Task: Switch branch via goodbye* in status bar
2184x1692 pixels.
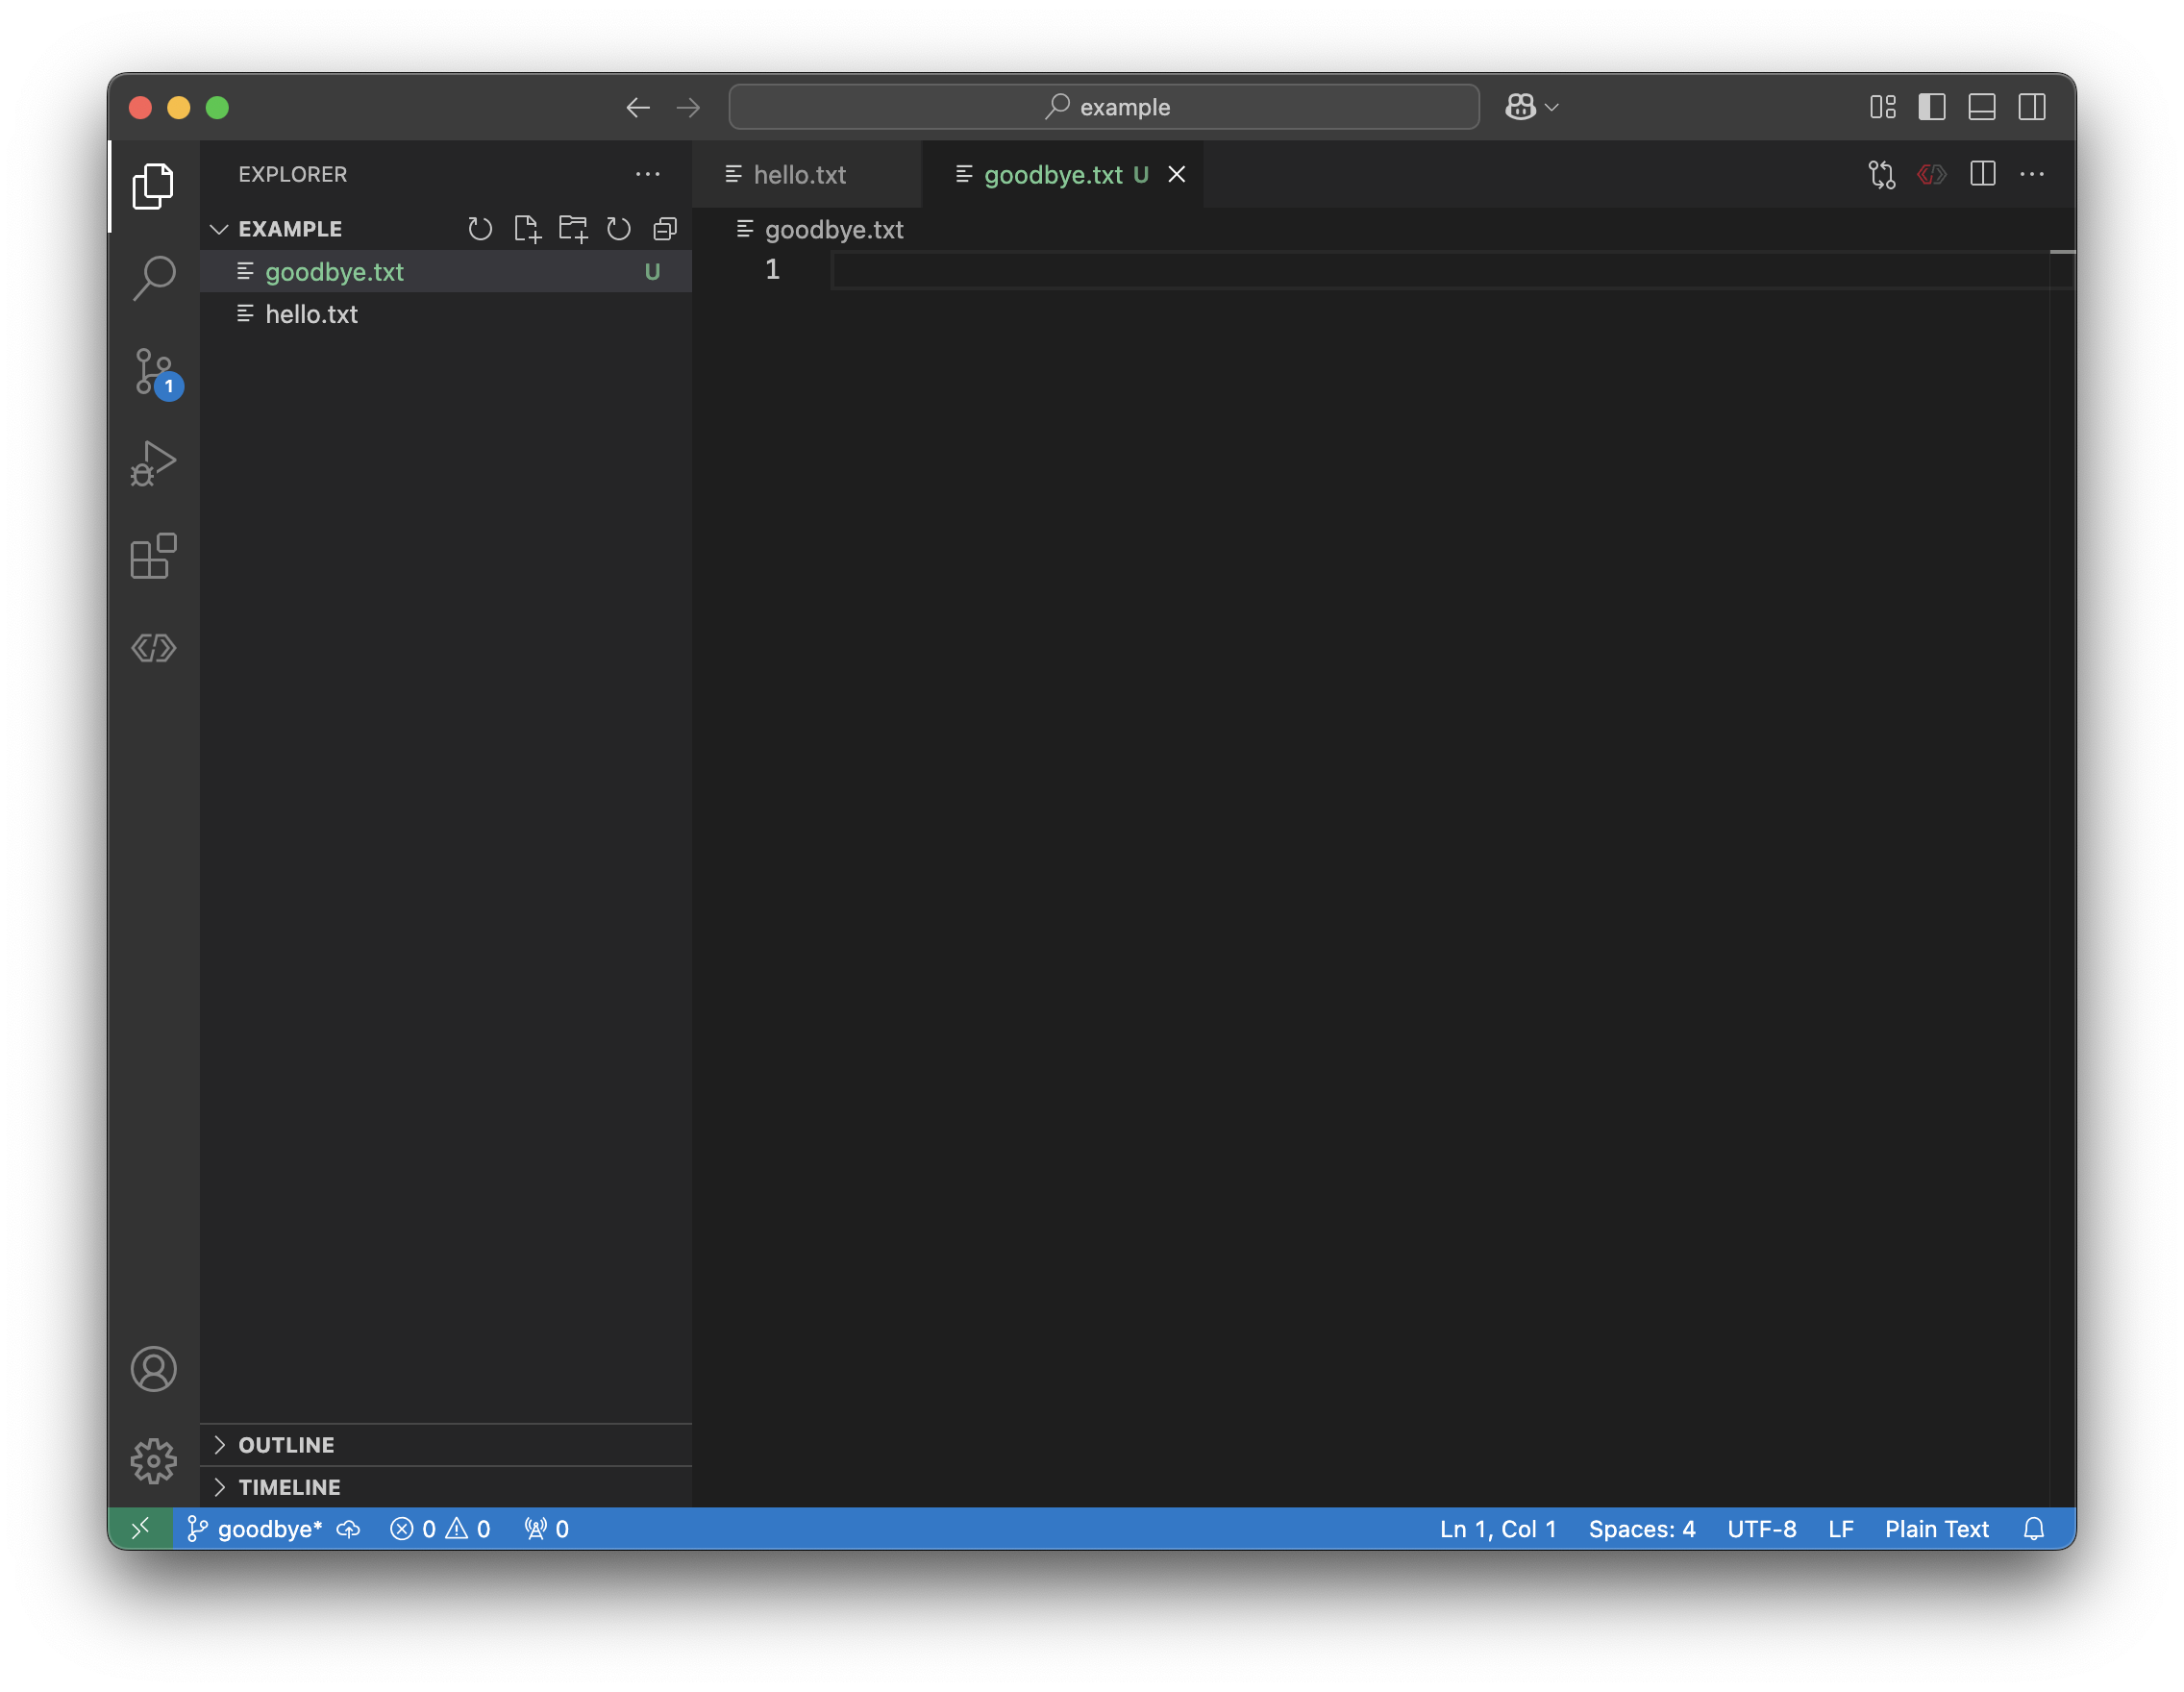Action: coord(255,1529)
